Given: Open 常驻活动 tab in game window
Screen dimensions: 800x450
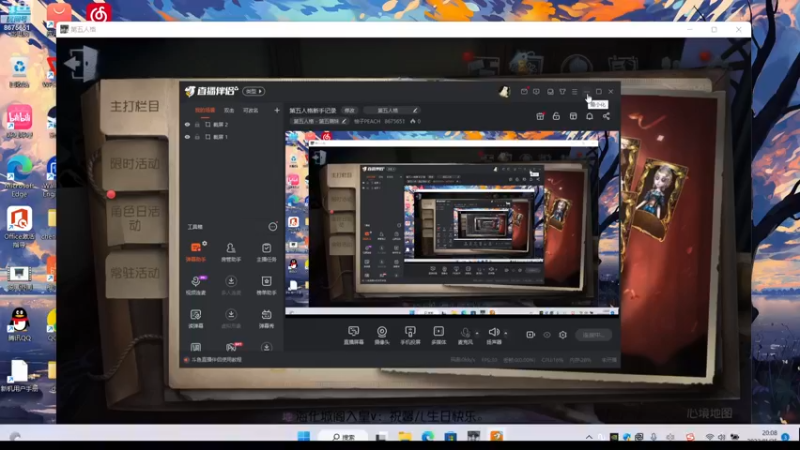Looking at the screenshot, I should tap(135, 273).
